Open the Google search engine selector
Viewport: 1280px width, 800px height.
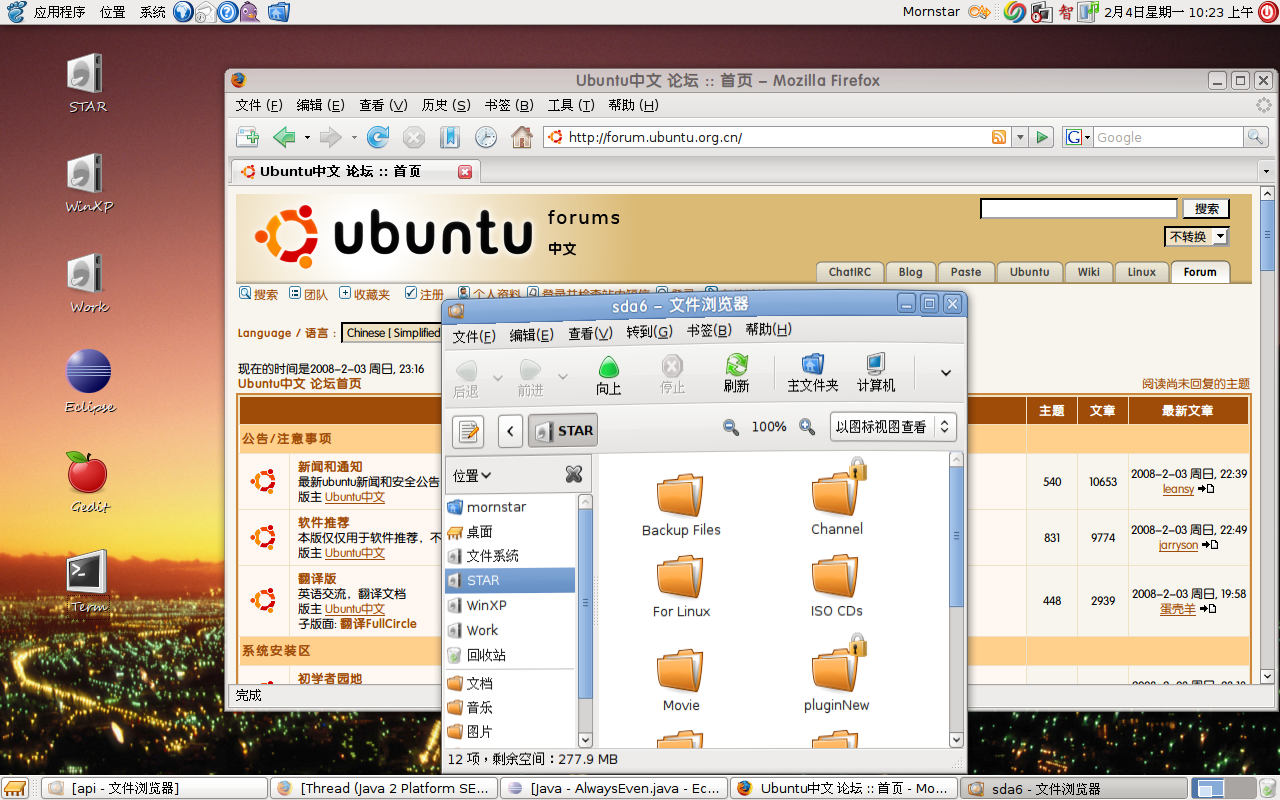[1077, 137]
